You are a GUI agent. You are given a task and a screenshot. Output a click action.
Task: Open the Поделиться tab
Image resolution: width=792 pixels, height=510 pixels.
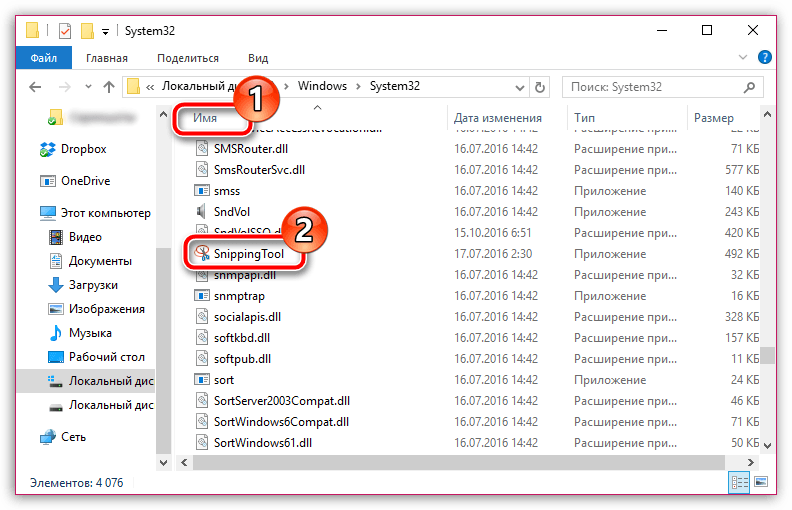(x=187, y=58)
